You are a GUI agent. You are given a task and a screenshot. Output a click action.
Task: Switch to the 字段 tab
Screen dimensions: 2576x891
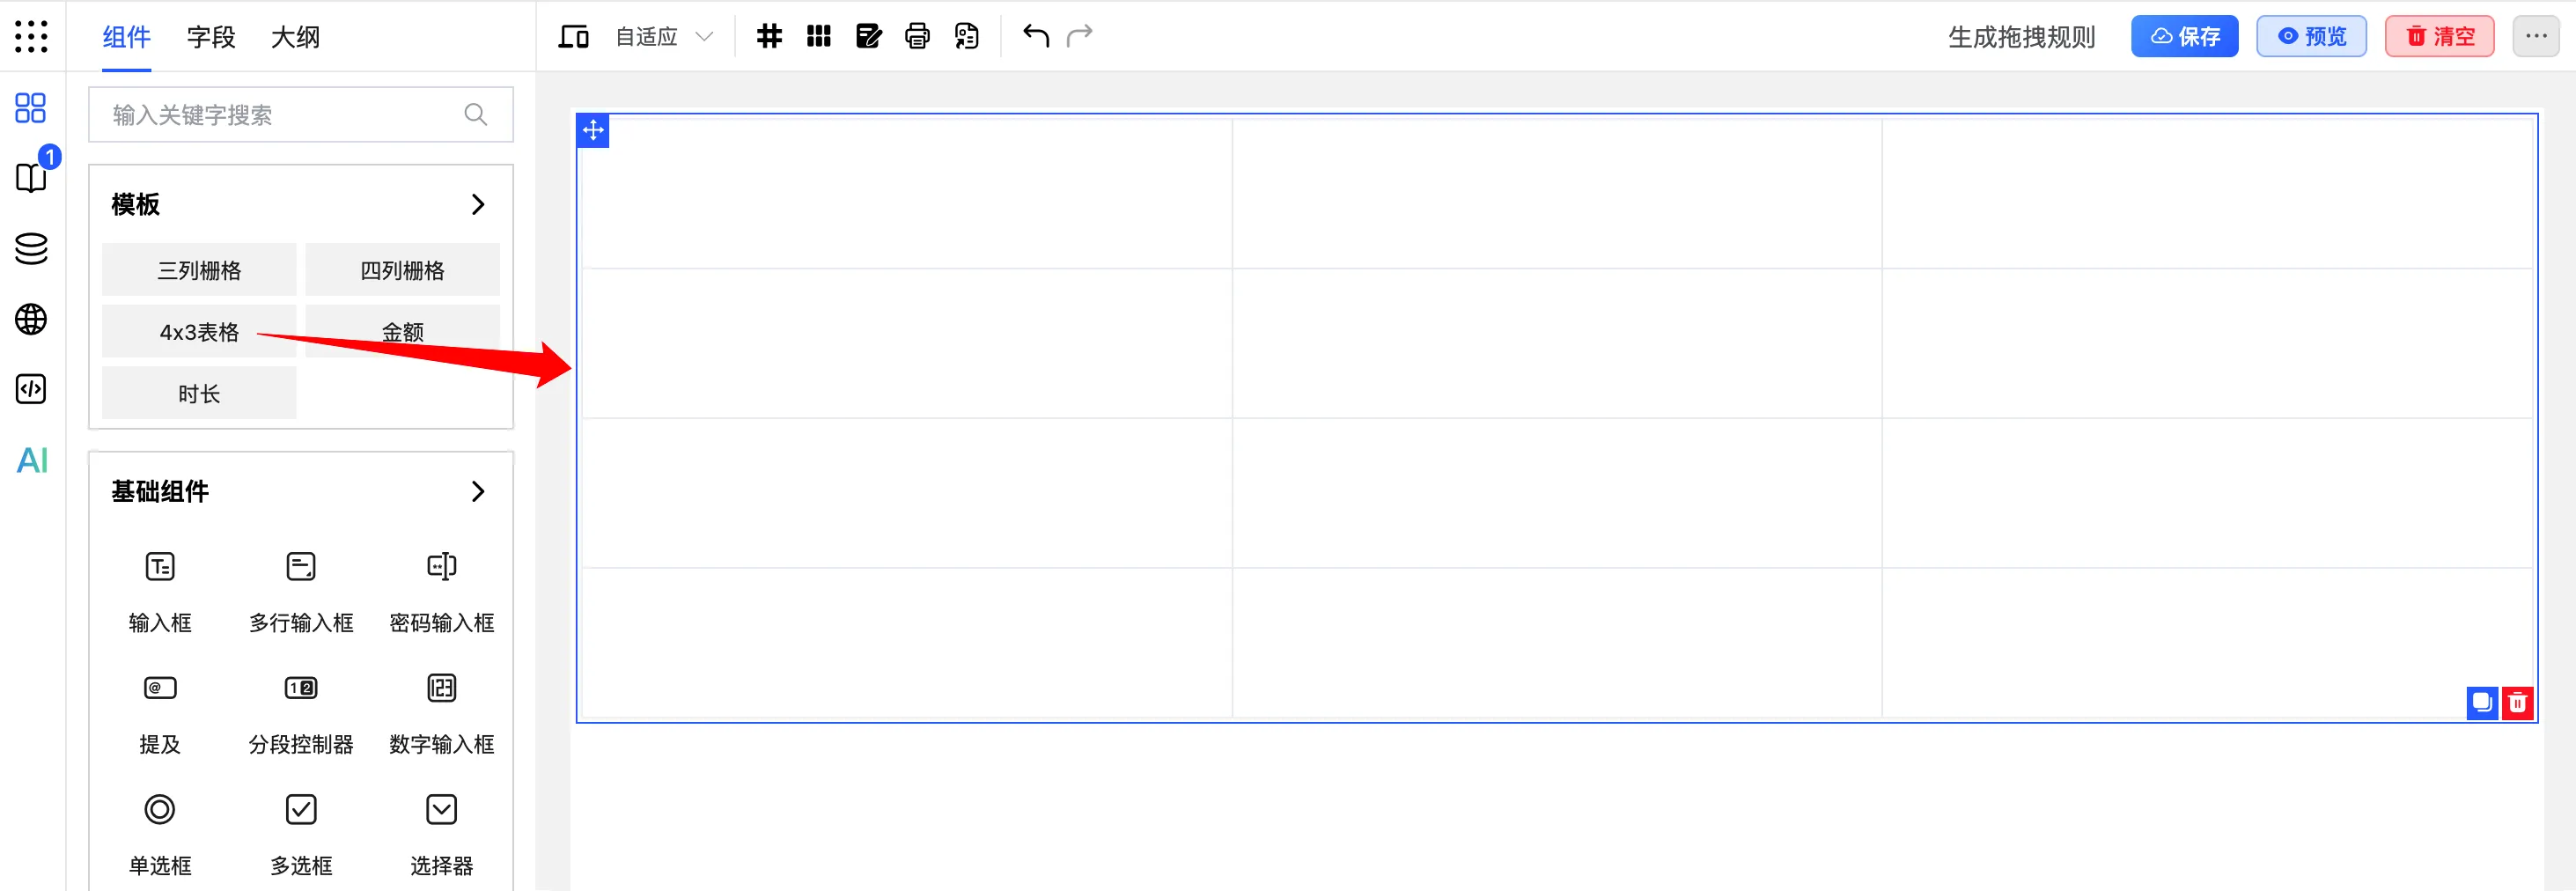(211, 37)
